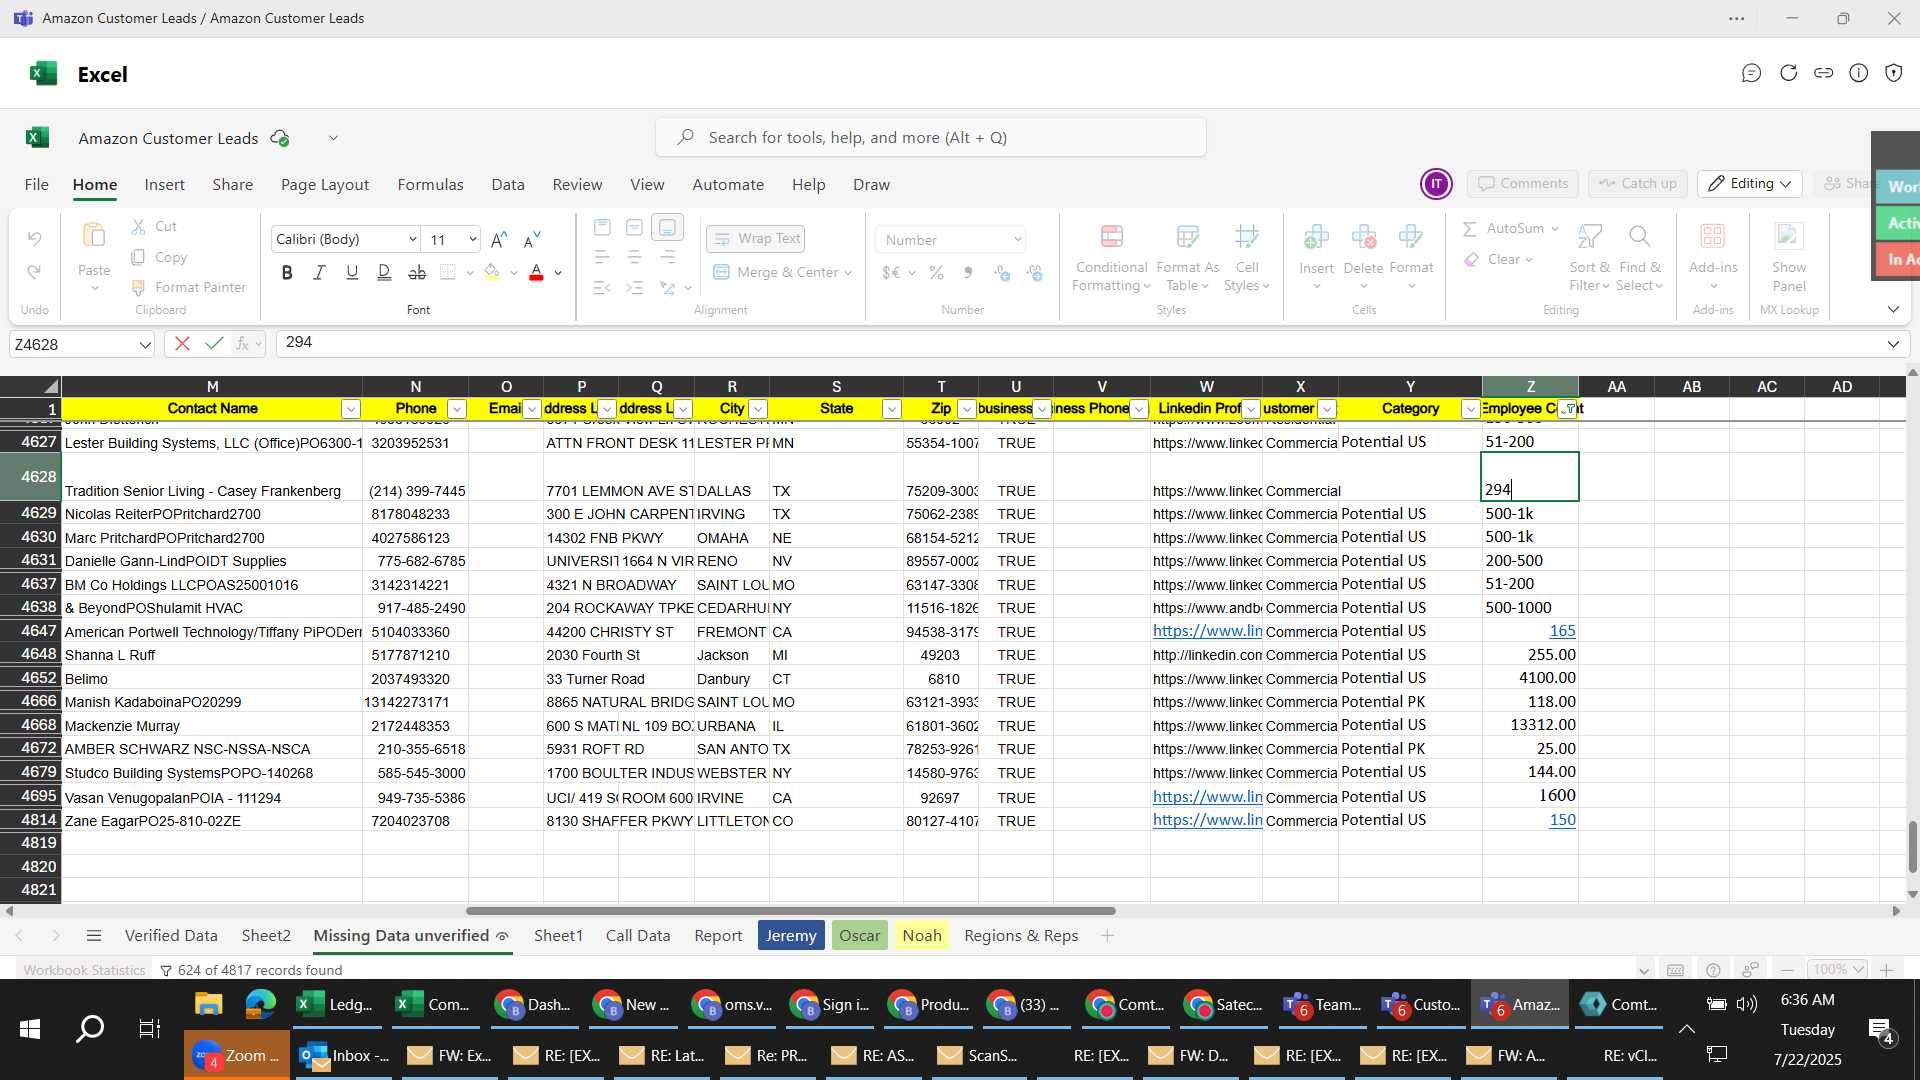Open the Data ribbon tab
Viewport: 1920px width, 1080px height.
tap(508, 185)
